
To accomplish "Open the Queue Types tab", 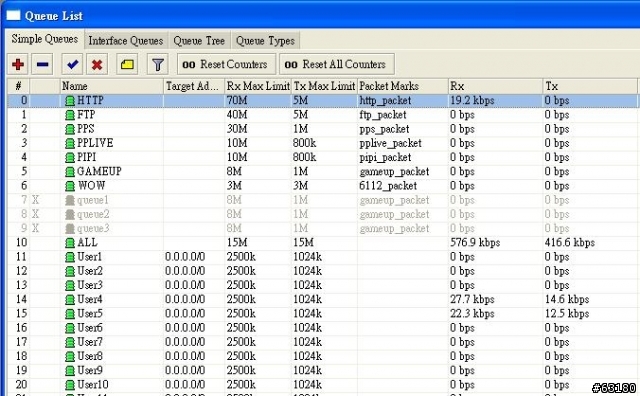I will (265, 41).
